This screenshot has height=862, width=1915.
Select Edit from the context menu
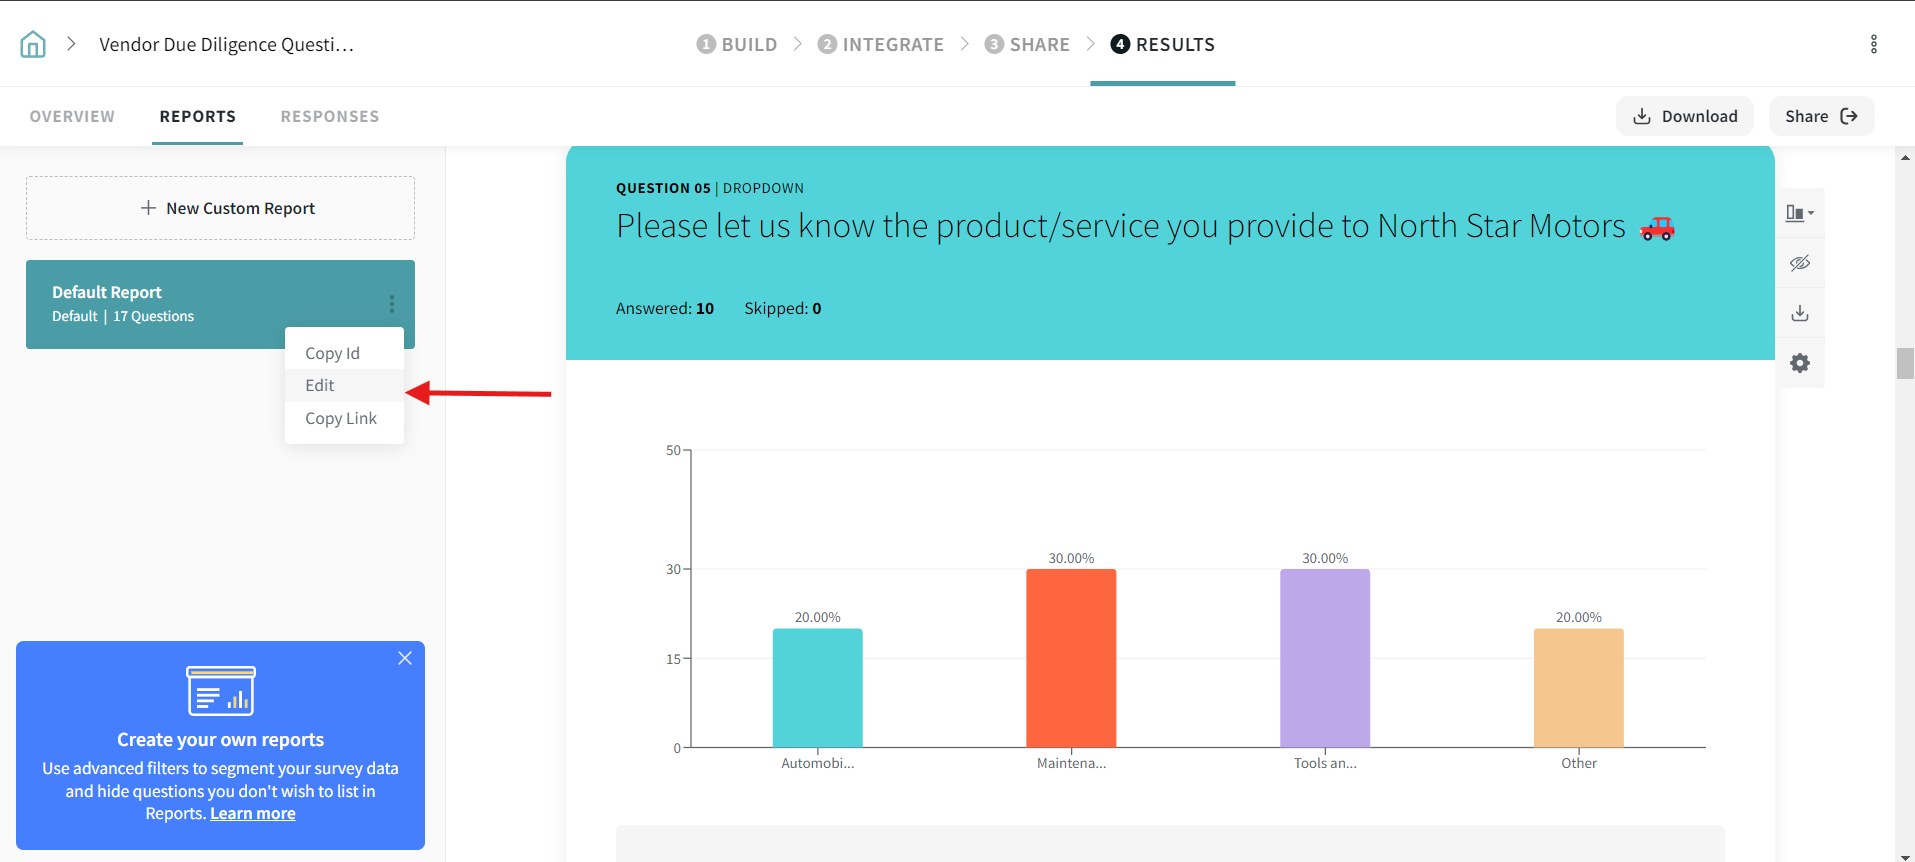pos(320,385)
